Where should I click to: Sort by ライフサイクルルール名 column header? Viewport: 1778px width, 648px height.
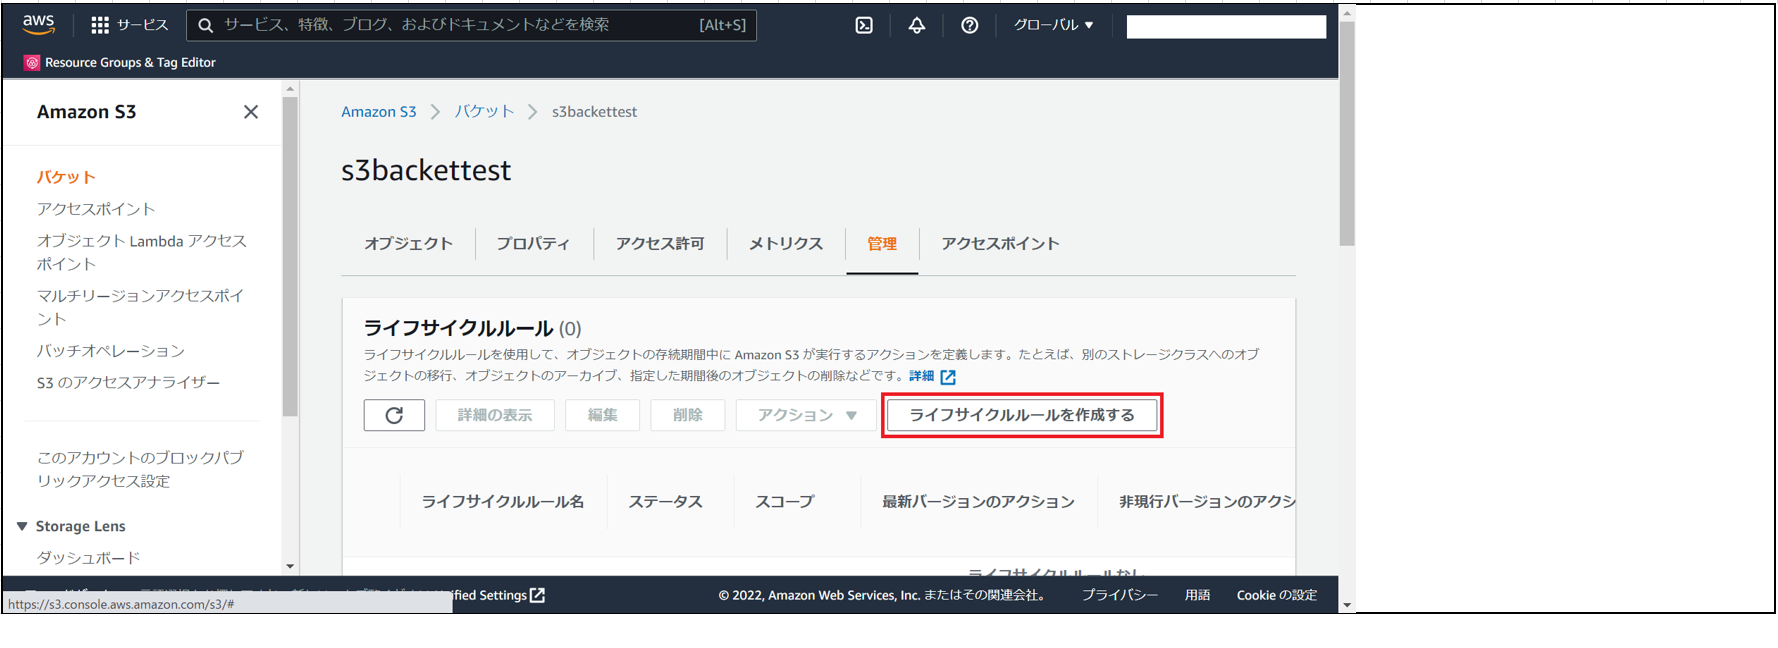(x=502, y=502)
